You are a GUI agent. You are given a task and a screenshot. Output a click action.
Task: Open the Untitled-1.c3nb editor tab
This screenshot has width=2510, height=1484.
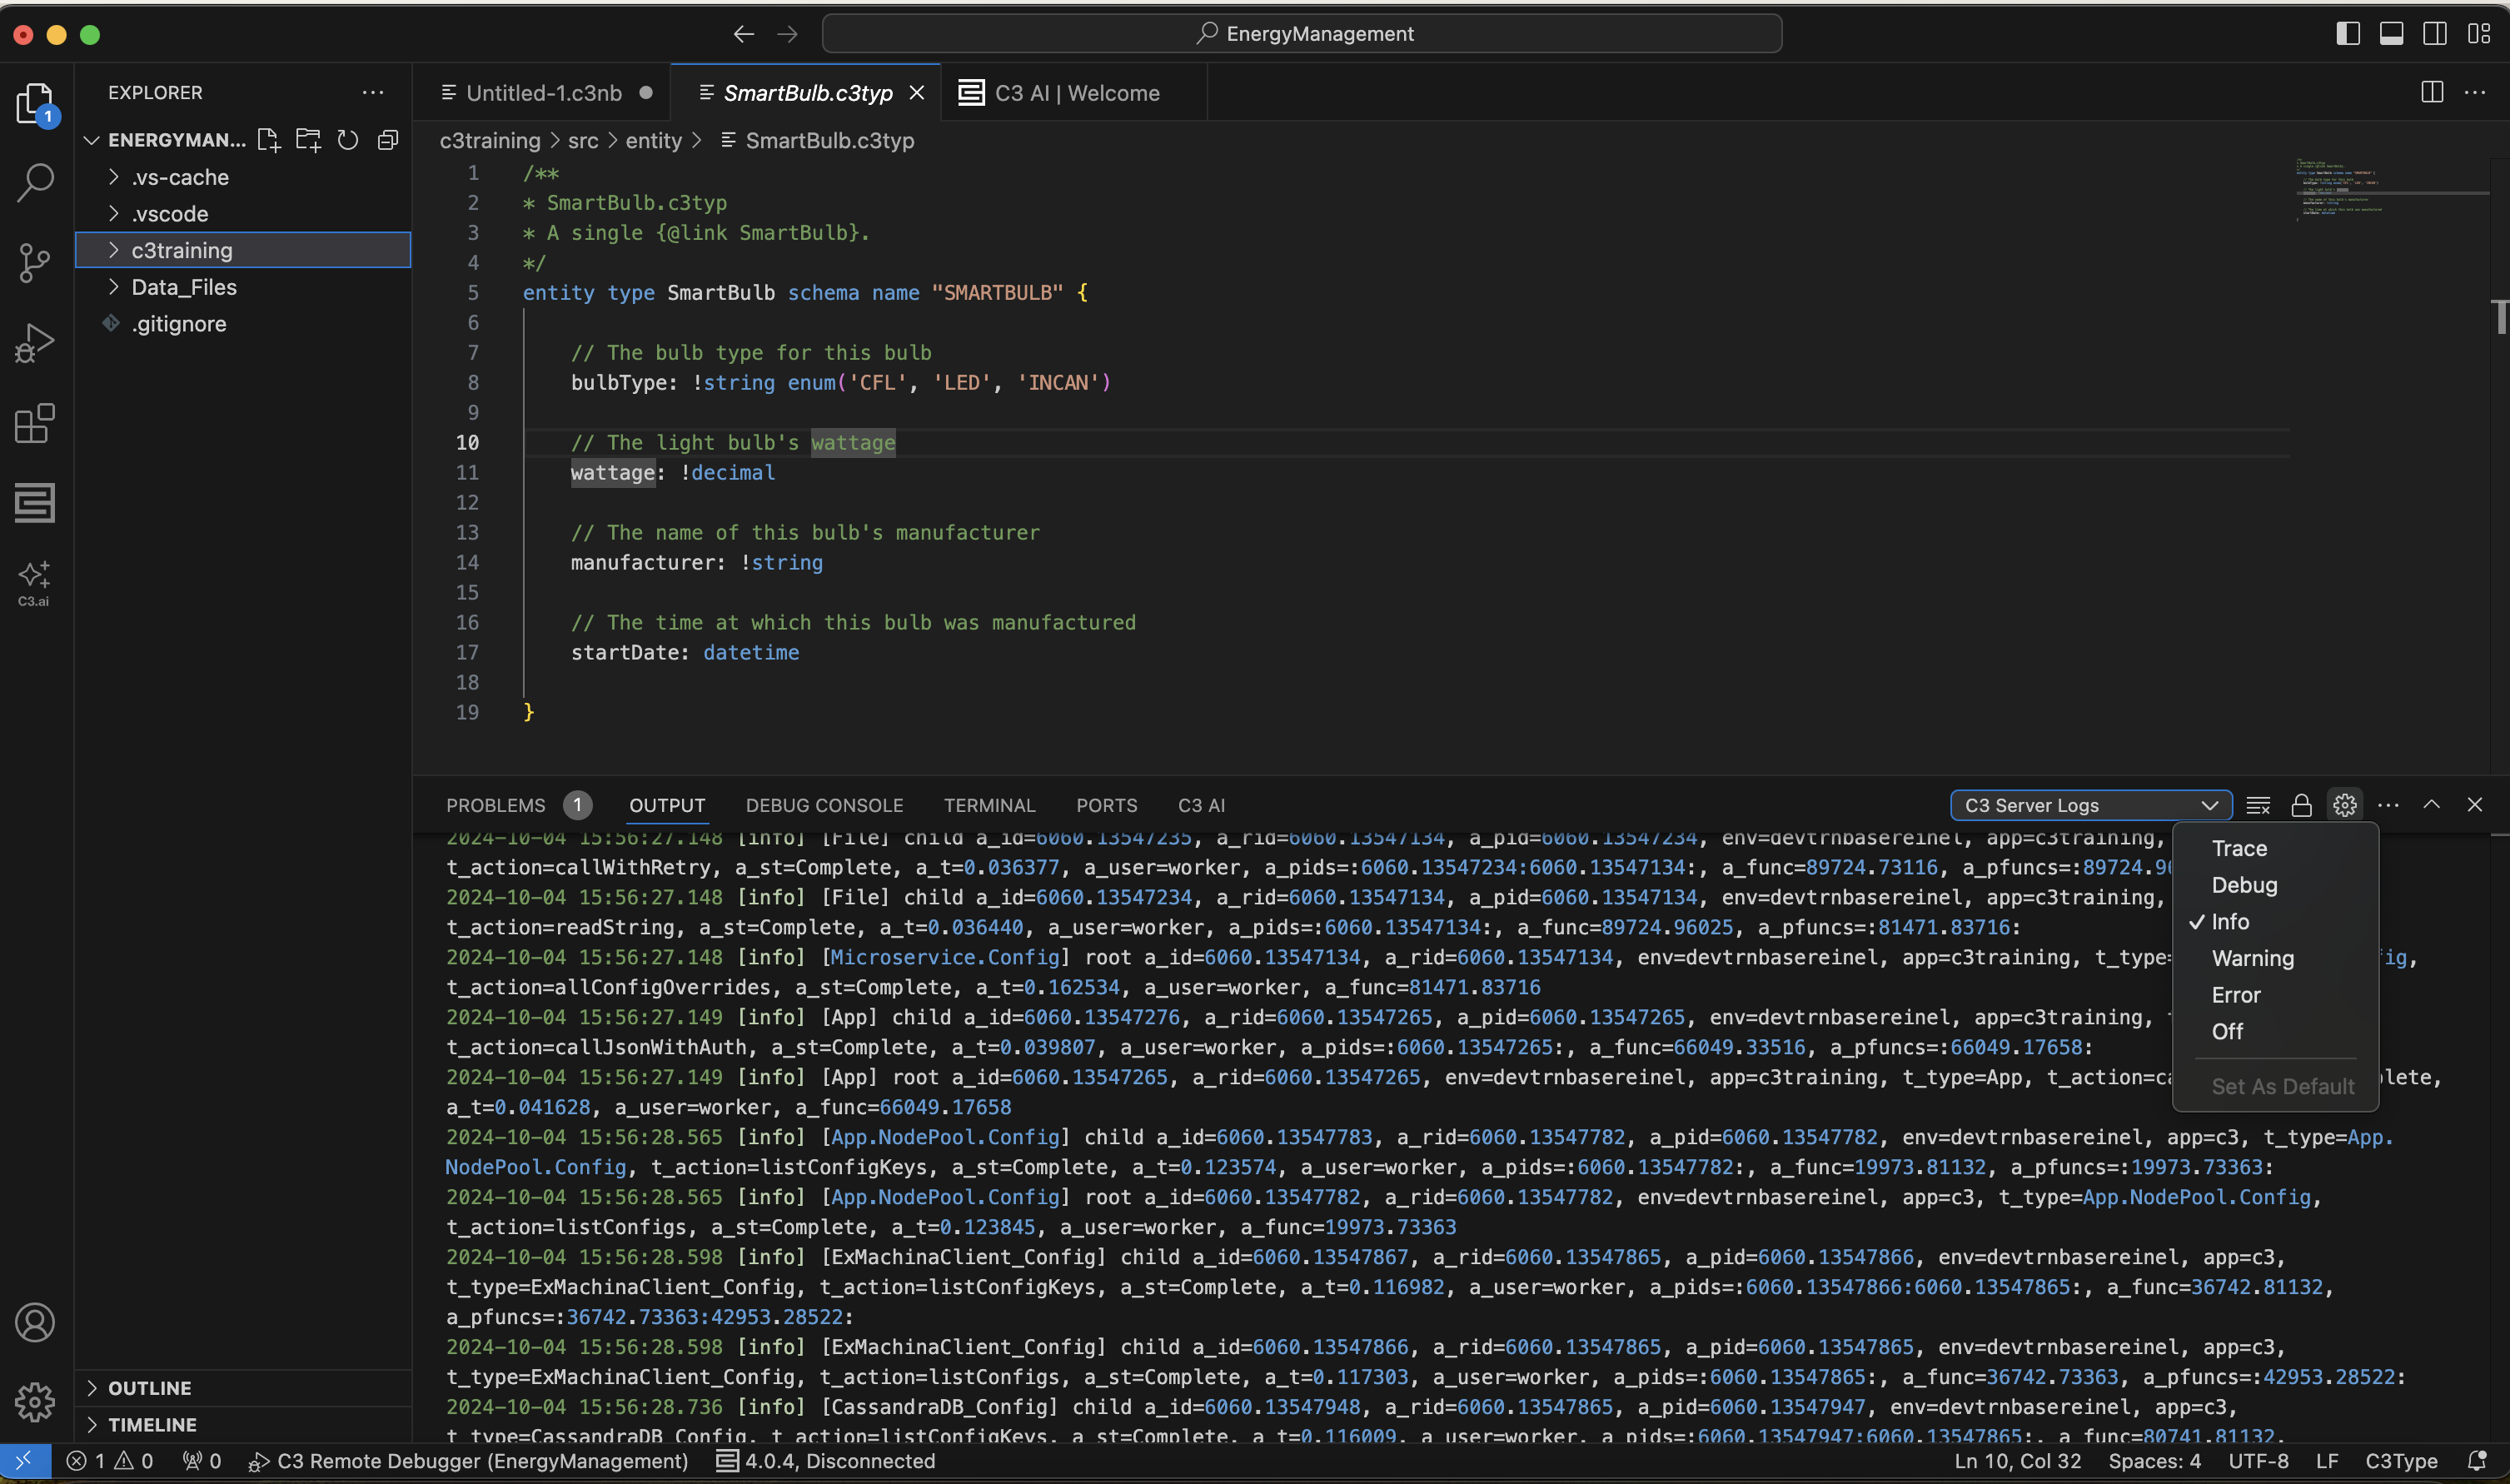pyautogui.click(x=544, y=93)
